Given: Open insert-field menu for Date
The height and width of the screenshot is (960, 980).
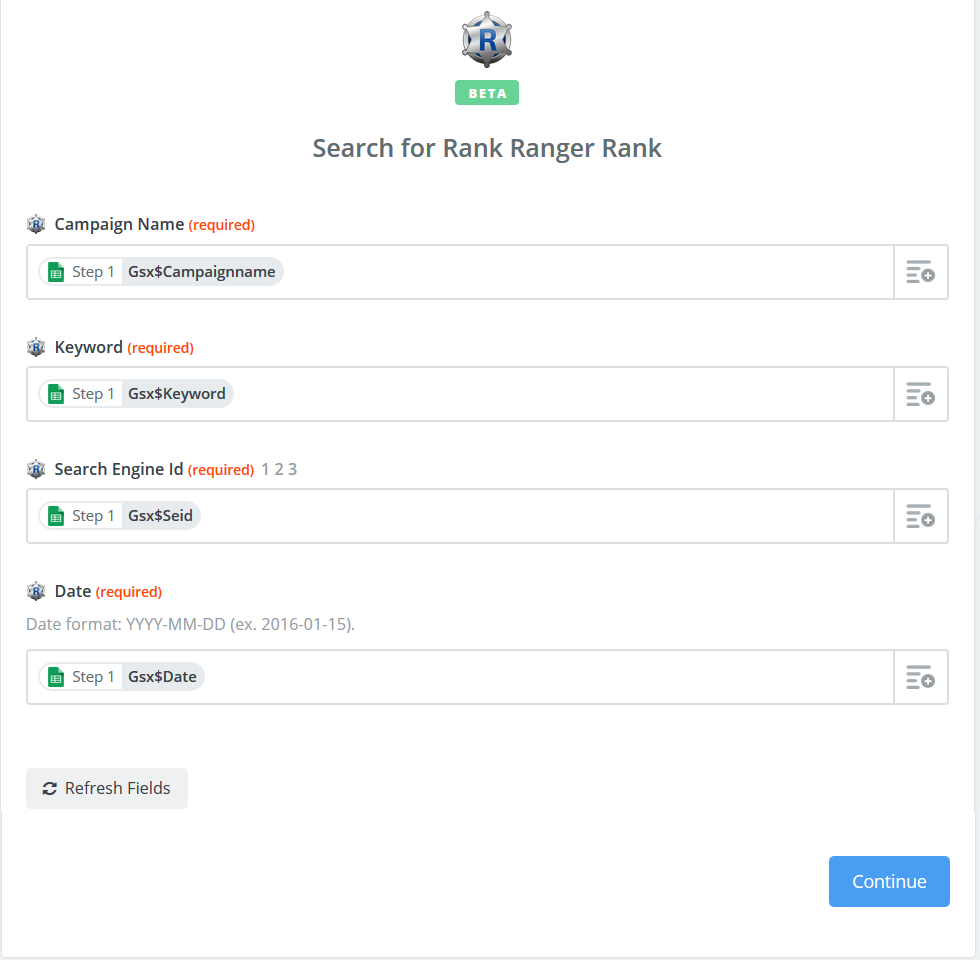Looking at the screenshot, I should tap(920, 677).
